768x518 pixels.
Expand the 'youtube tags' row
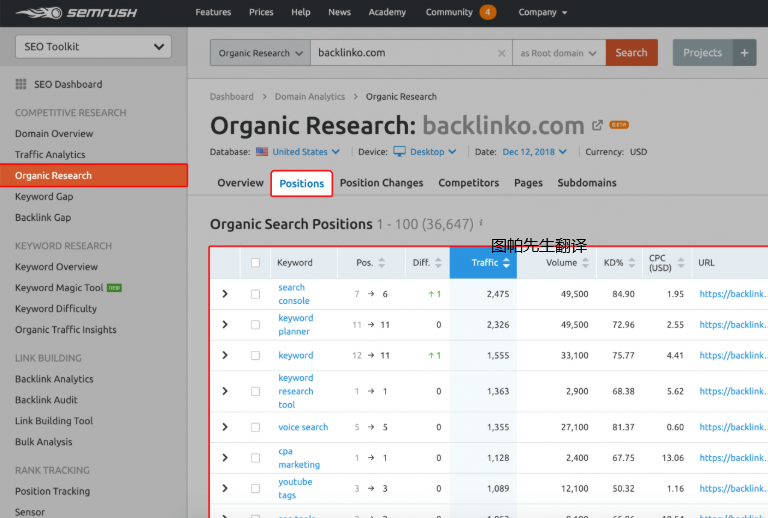click(x=225, y=488)
